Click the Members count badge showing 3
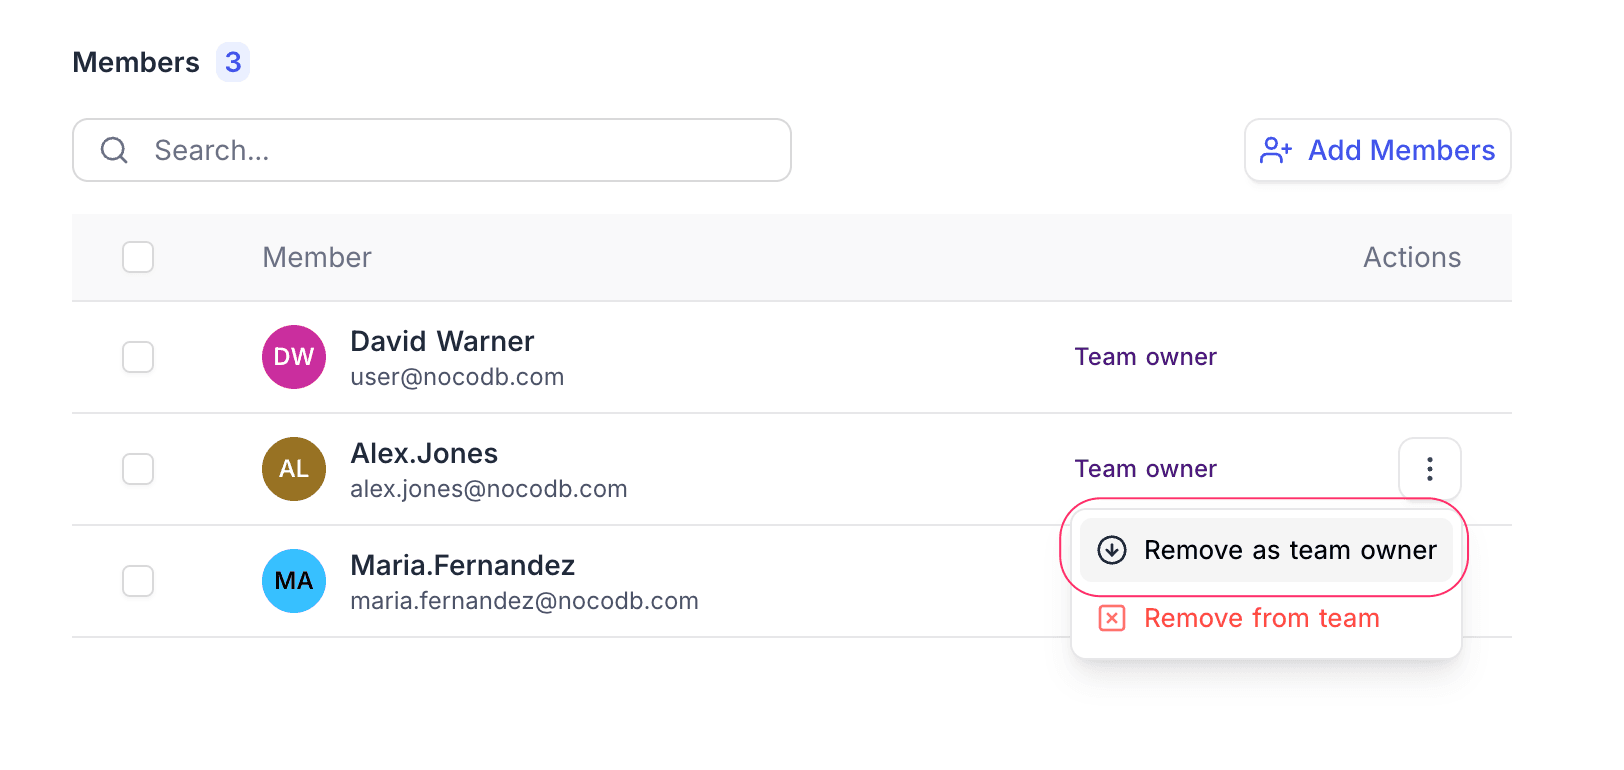The image size is (1624, 770). point(232,62)
